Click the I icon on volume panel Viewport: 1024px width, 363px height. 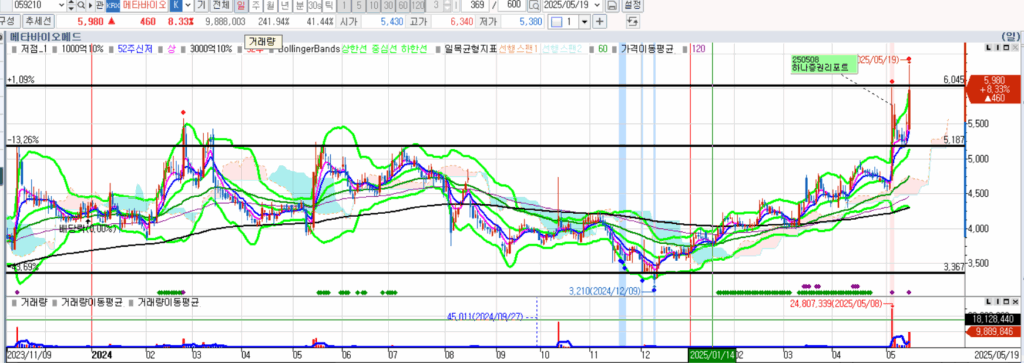click(x=998, y=301)
